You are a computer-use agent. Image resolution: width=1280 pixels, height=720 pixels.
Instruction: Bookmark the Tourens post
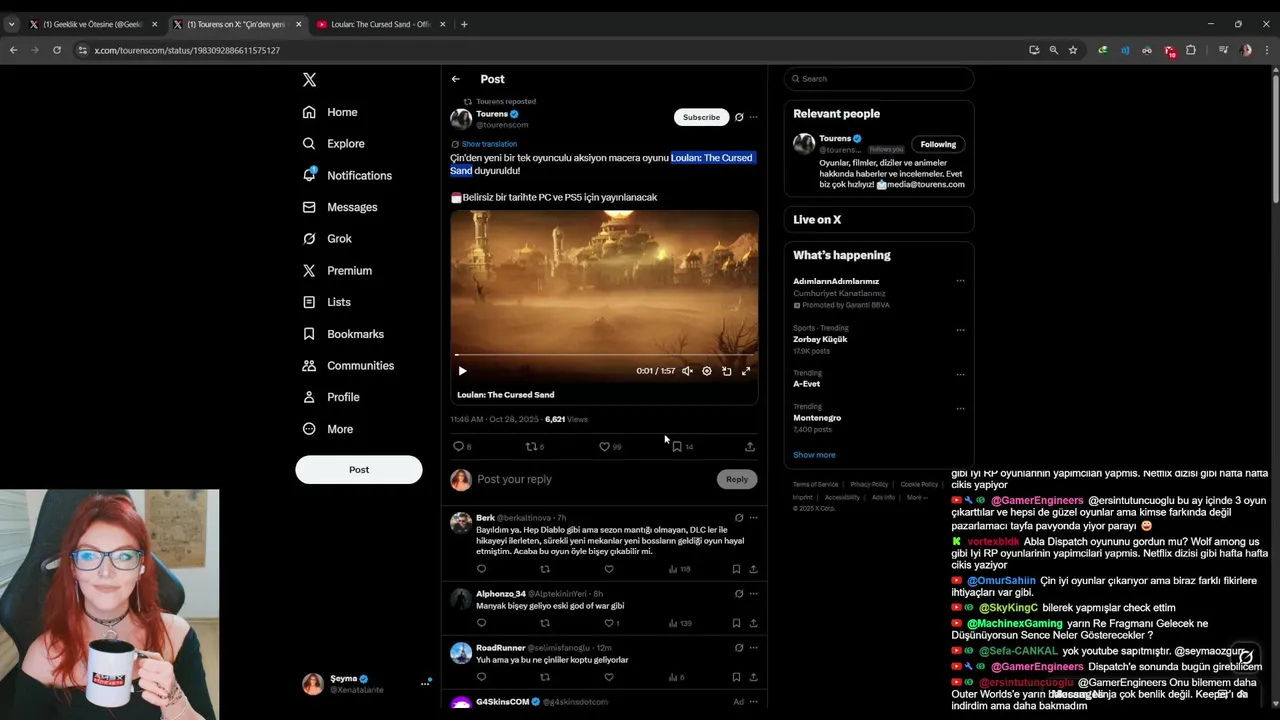click(677, 447)
